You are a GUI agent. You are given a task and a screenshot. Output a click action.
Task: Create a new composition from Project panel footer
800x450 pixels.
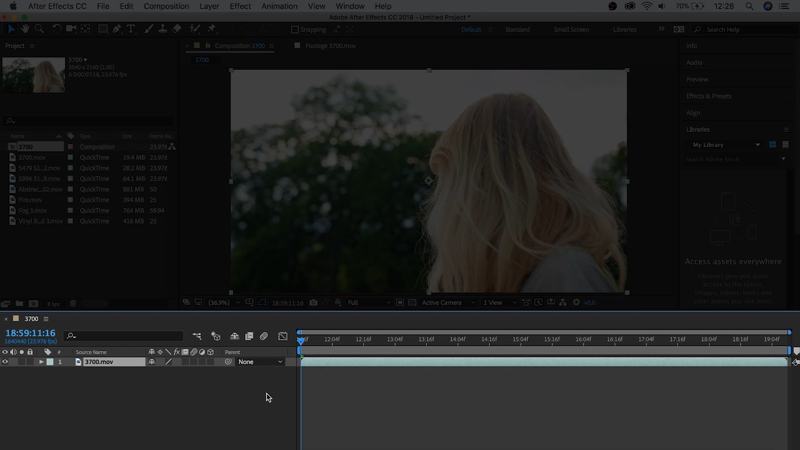tap(33, 304)
